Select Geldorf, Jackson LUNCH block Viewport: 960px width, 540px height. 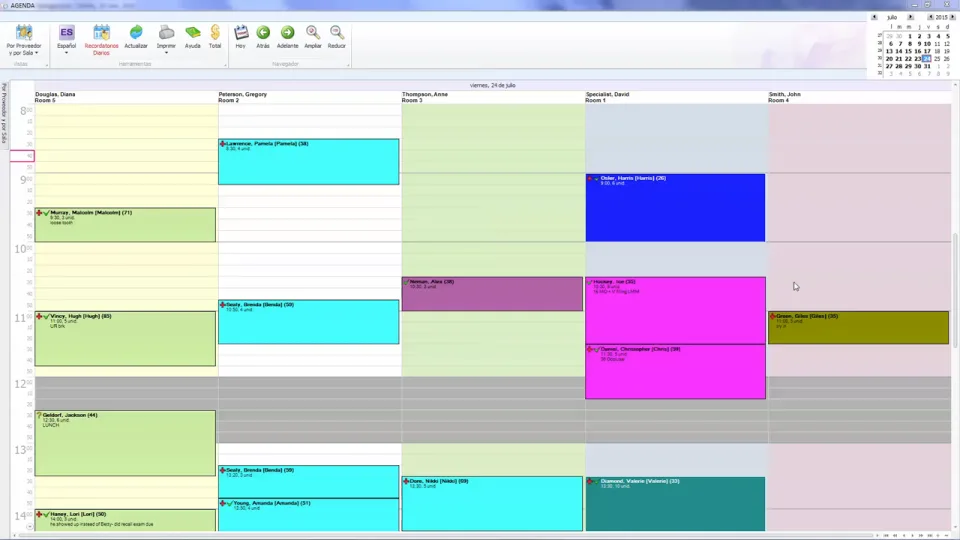125,443
